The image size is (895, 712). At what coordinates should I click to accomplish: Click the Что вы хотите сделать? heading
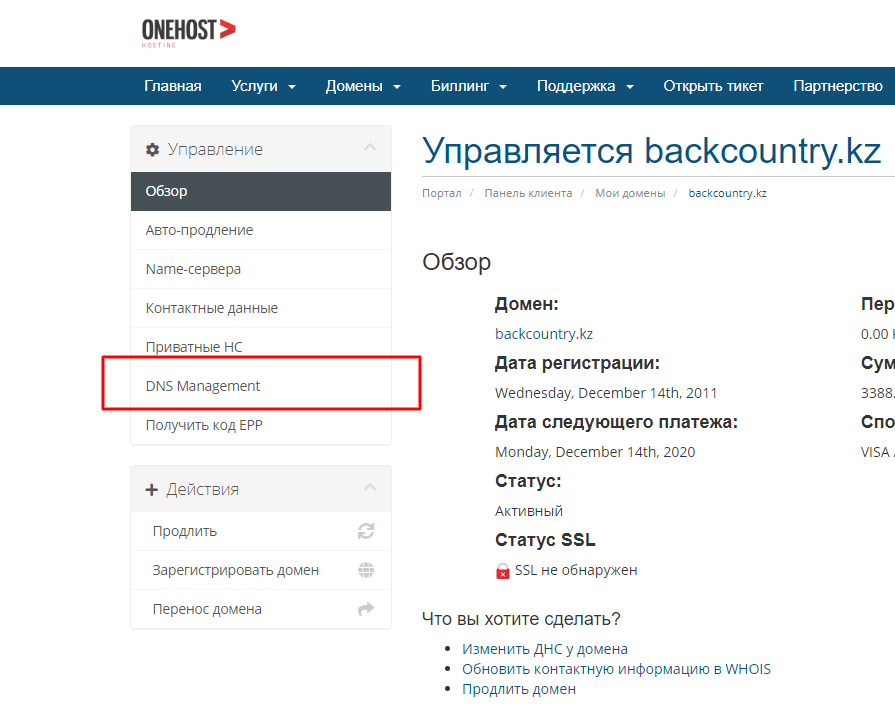[x=521, y=619]
